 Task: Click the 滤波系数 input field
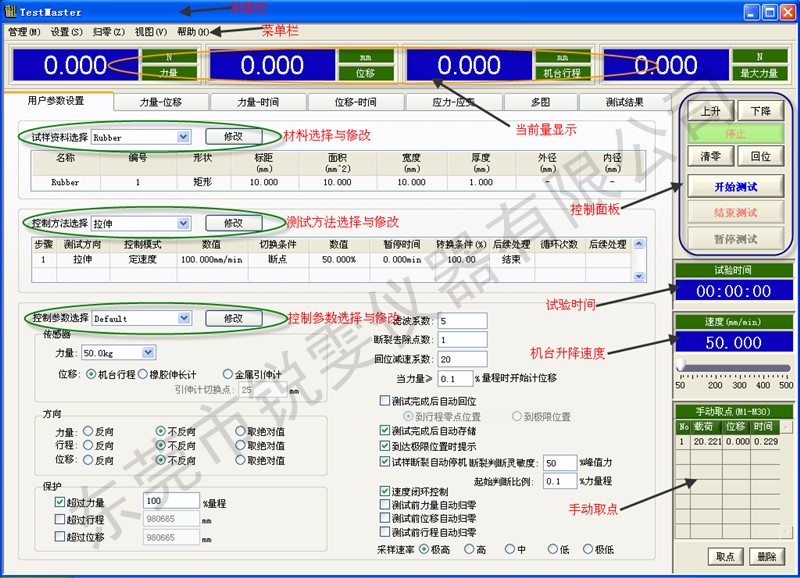(462, 321)
